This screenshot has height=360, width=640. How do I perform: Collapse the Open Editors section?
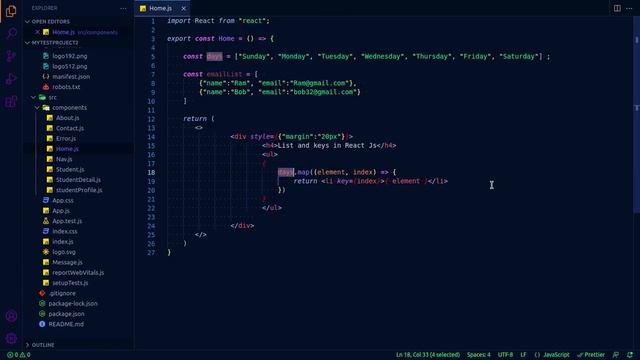tap(51, 22)
